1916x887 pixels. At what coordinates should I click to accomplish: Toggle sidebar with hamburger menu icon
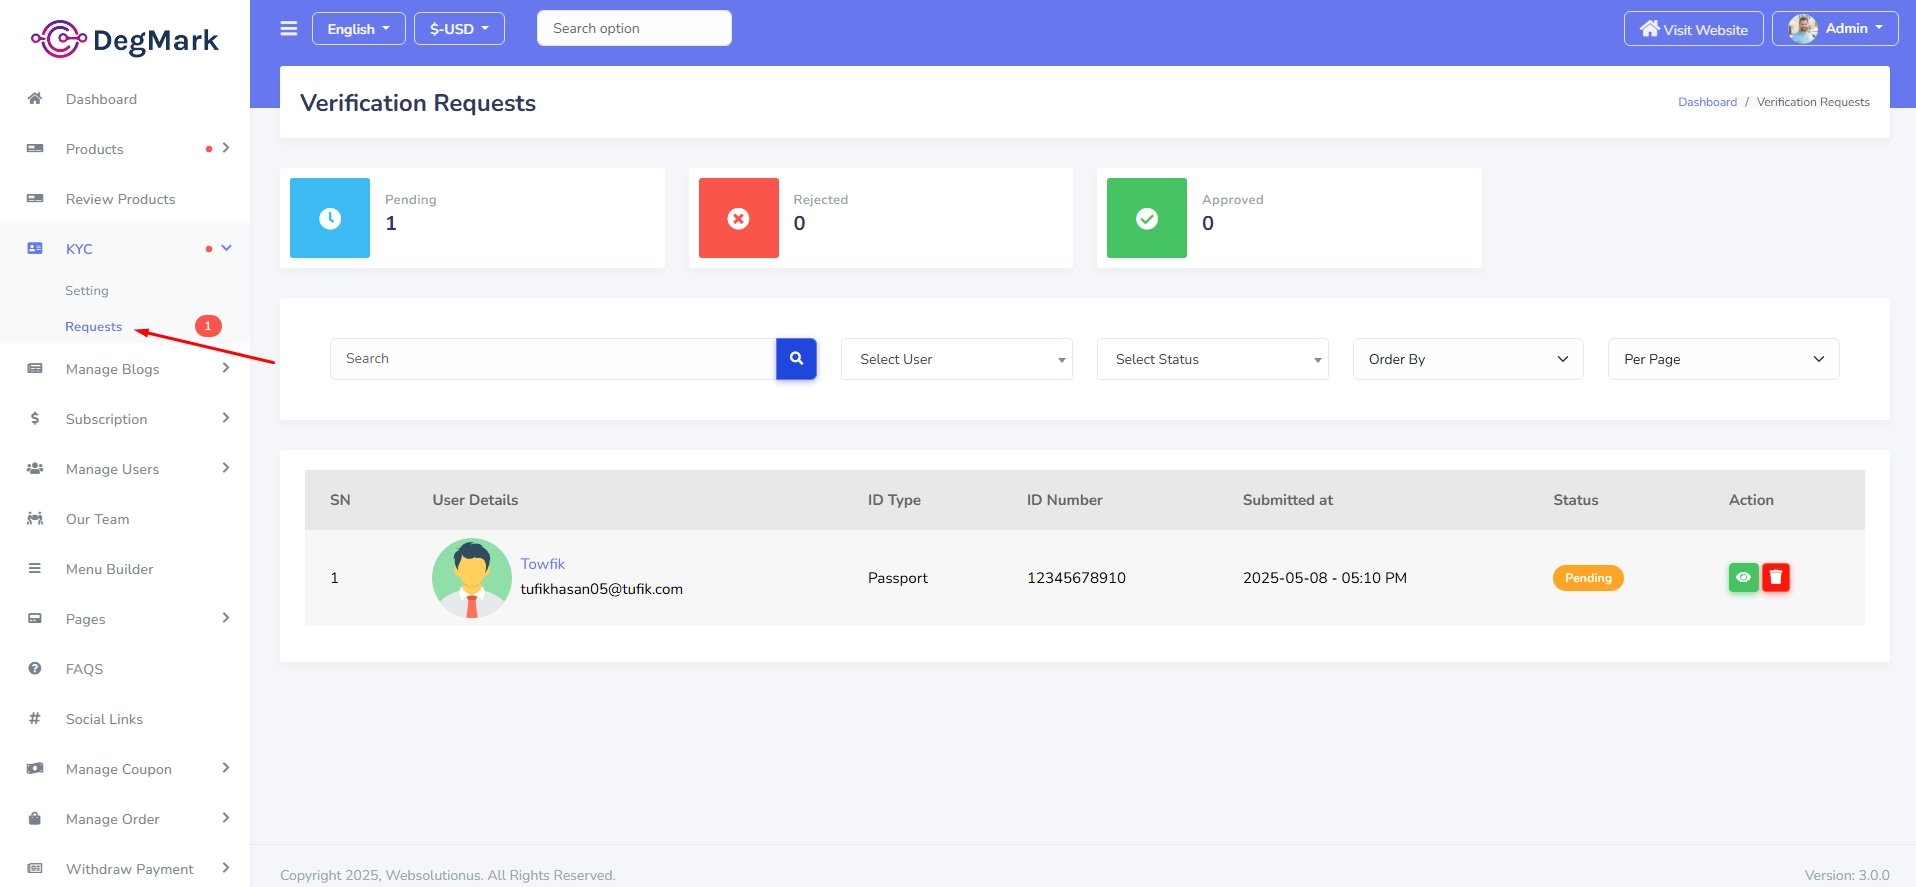coord(289,28)
